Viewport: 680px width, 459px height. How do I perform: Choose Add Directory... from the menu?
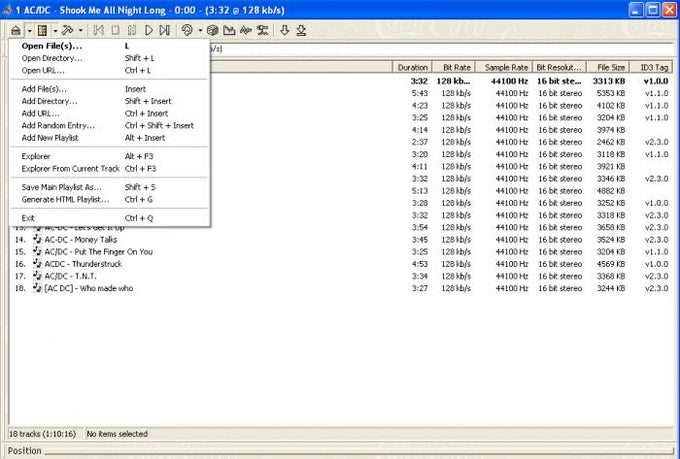click(110, 101)
